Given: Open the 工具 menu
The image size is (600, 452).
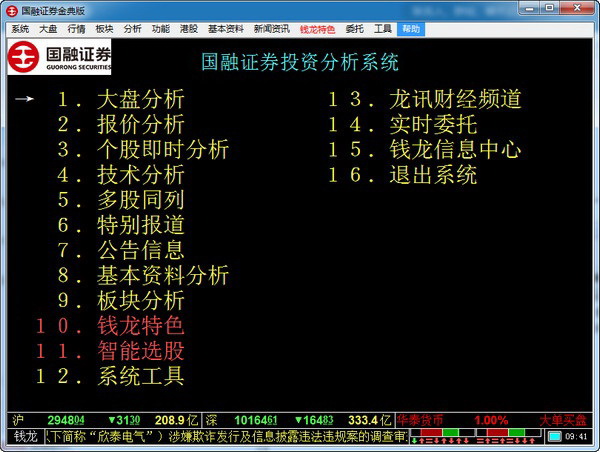Looking at the screenshot, I should (x=383, y=29).
